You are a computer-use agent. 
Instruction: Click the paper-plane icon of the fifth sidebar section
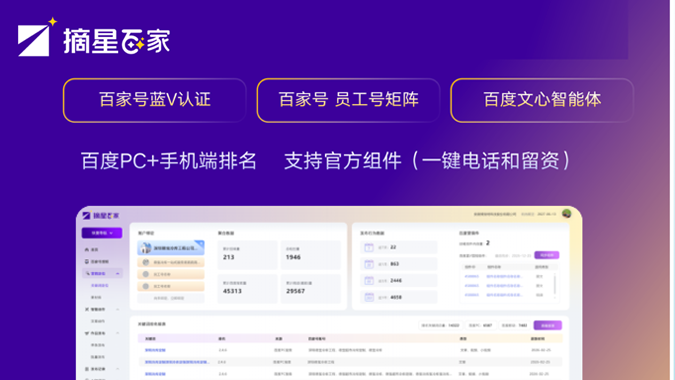pos(87,333)
